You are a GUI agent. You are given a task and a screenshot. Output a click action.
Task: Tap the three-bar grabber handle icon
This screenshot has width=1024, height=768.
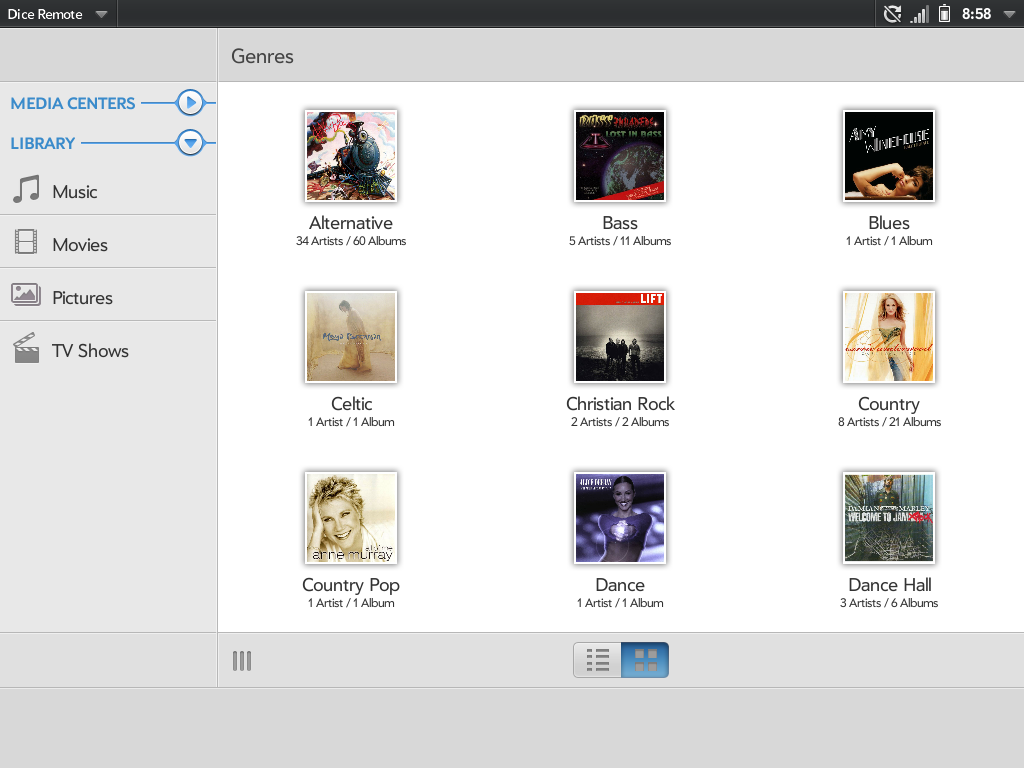click(x=242, y=661)
